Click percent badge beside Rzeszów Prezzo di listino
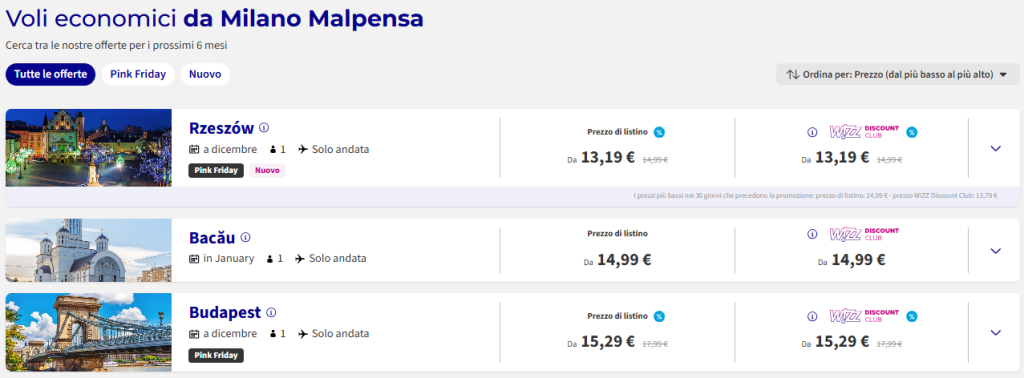Image resolution: width=1024 pixels, height=378 pixels. point(659,133)
